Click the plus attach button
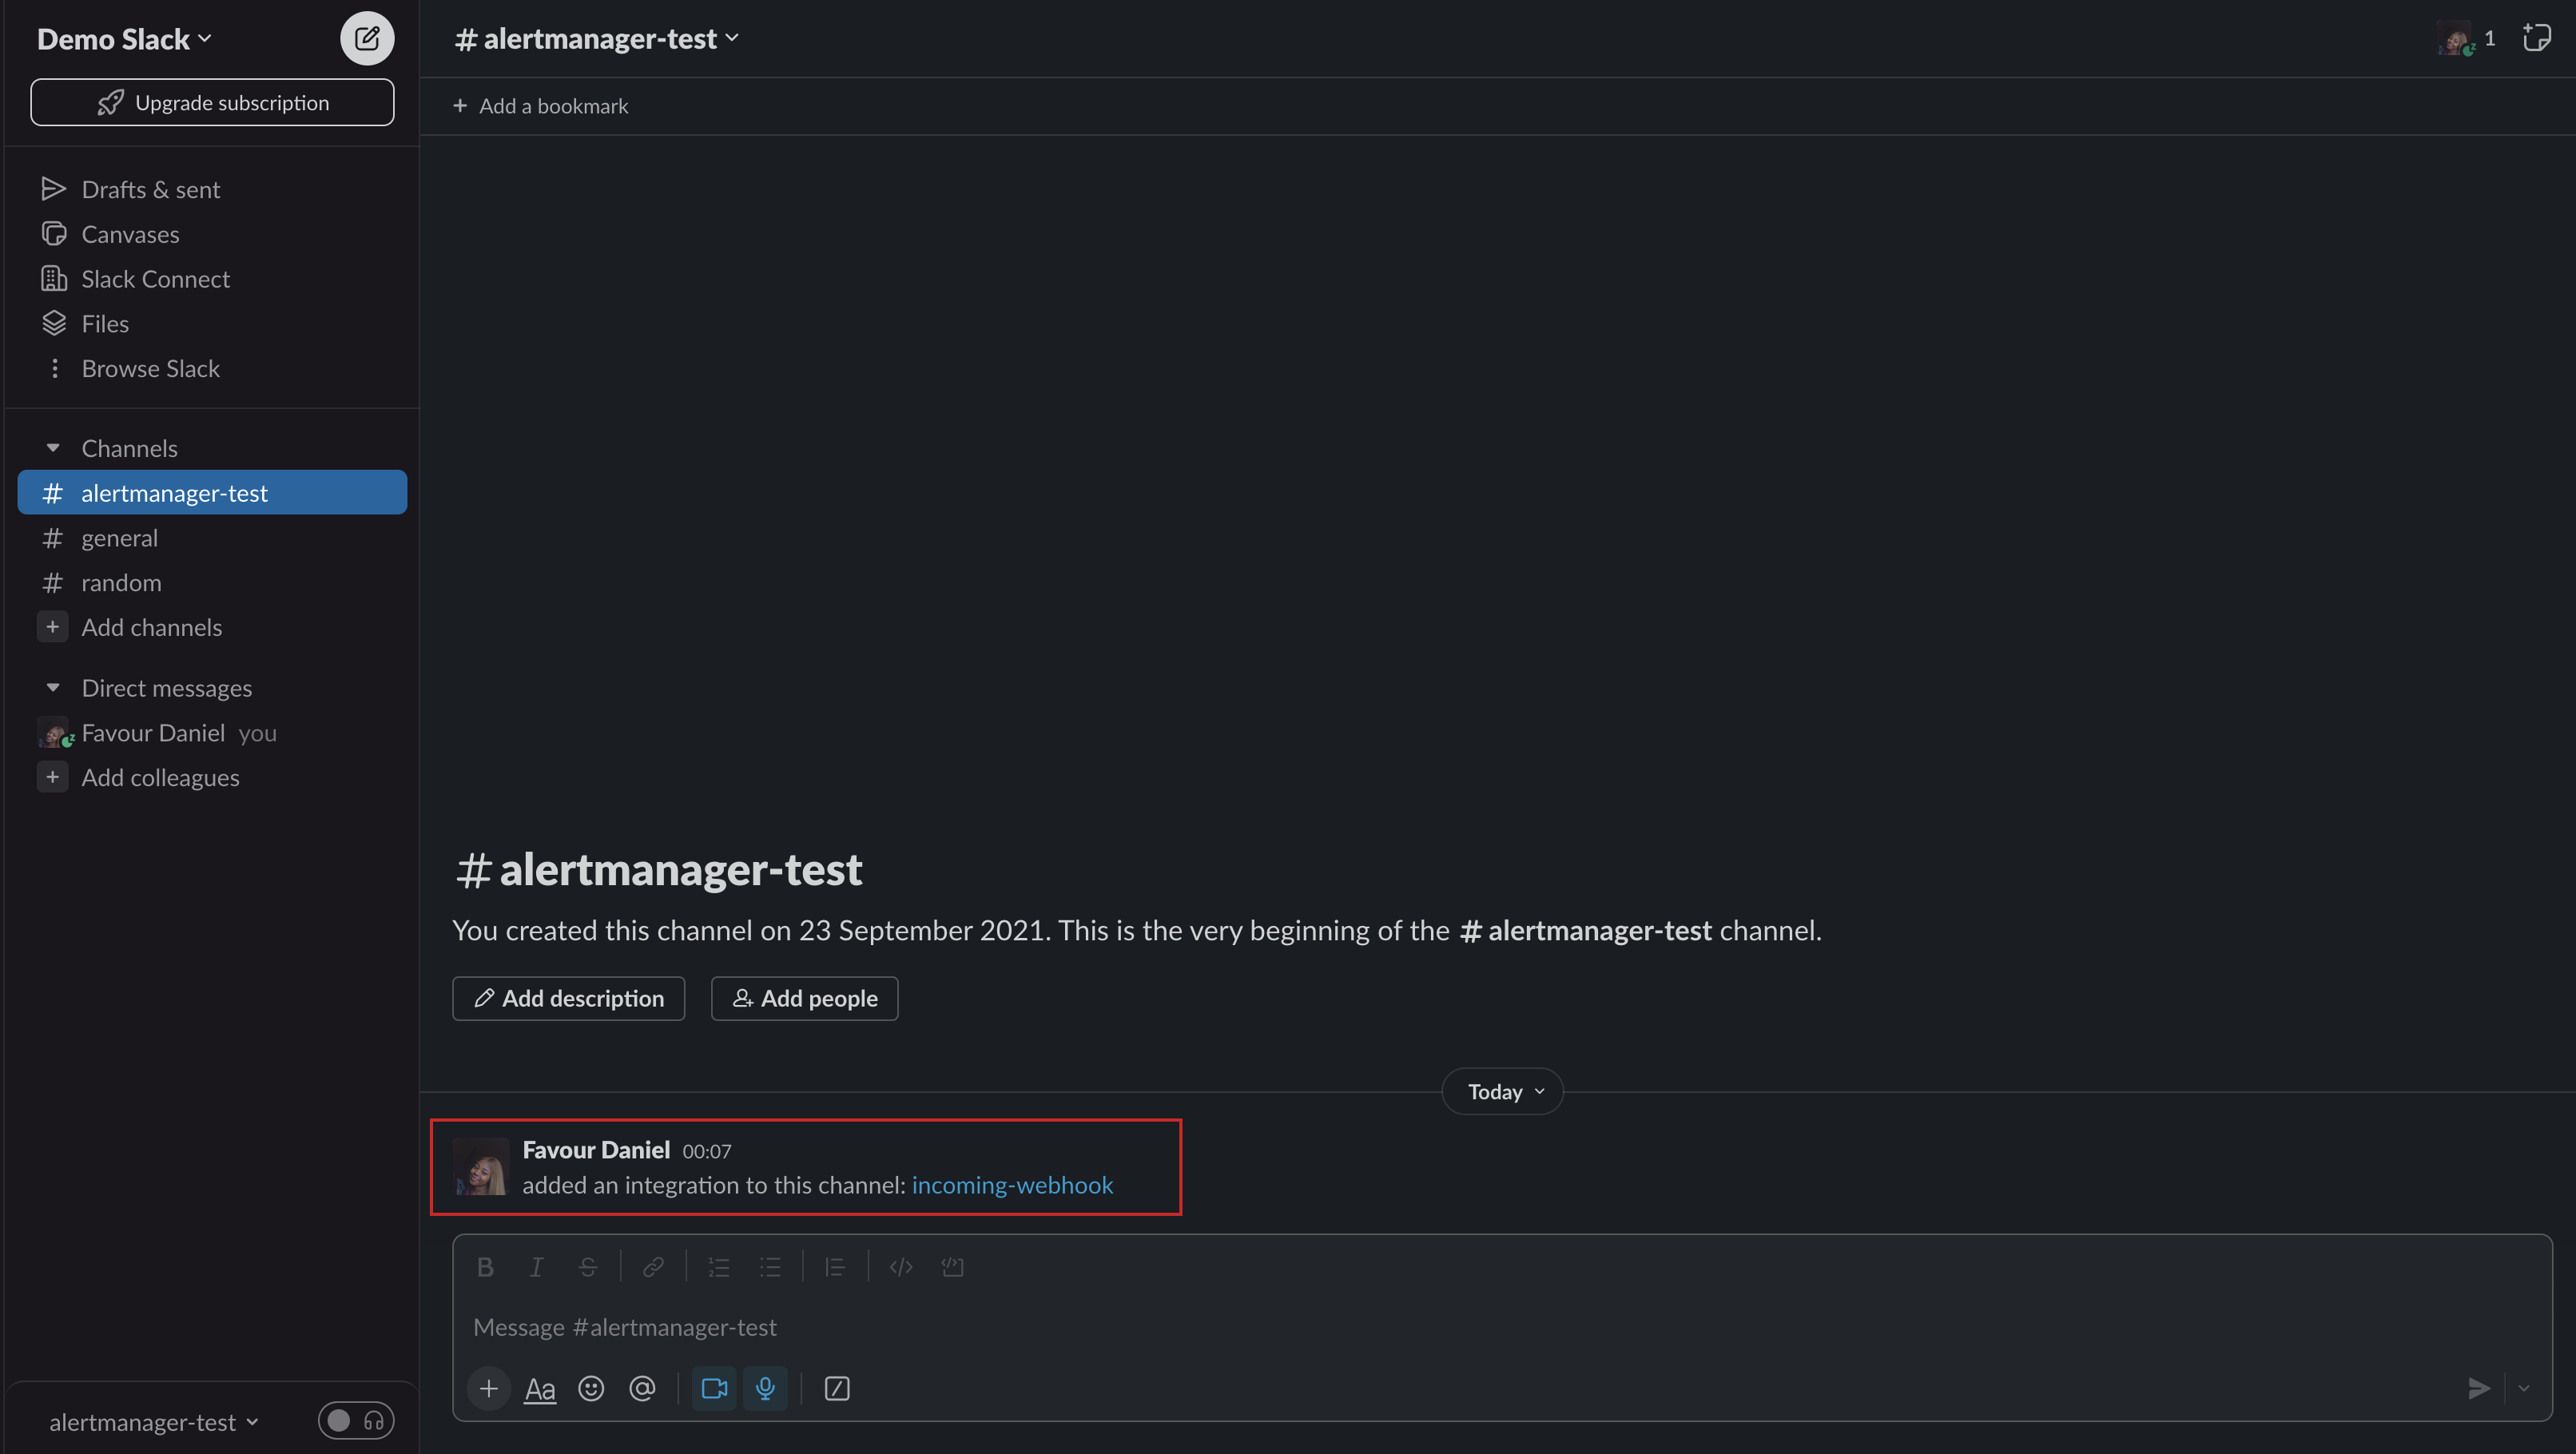The width and height of the screenshot is (2576, 1454). 488,1388
